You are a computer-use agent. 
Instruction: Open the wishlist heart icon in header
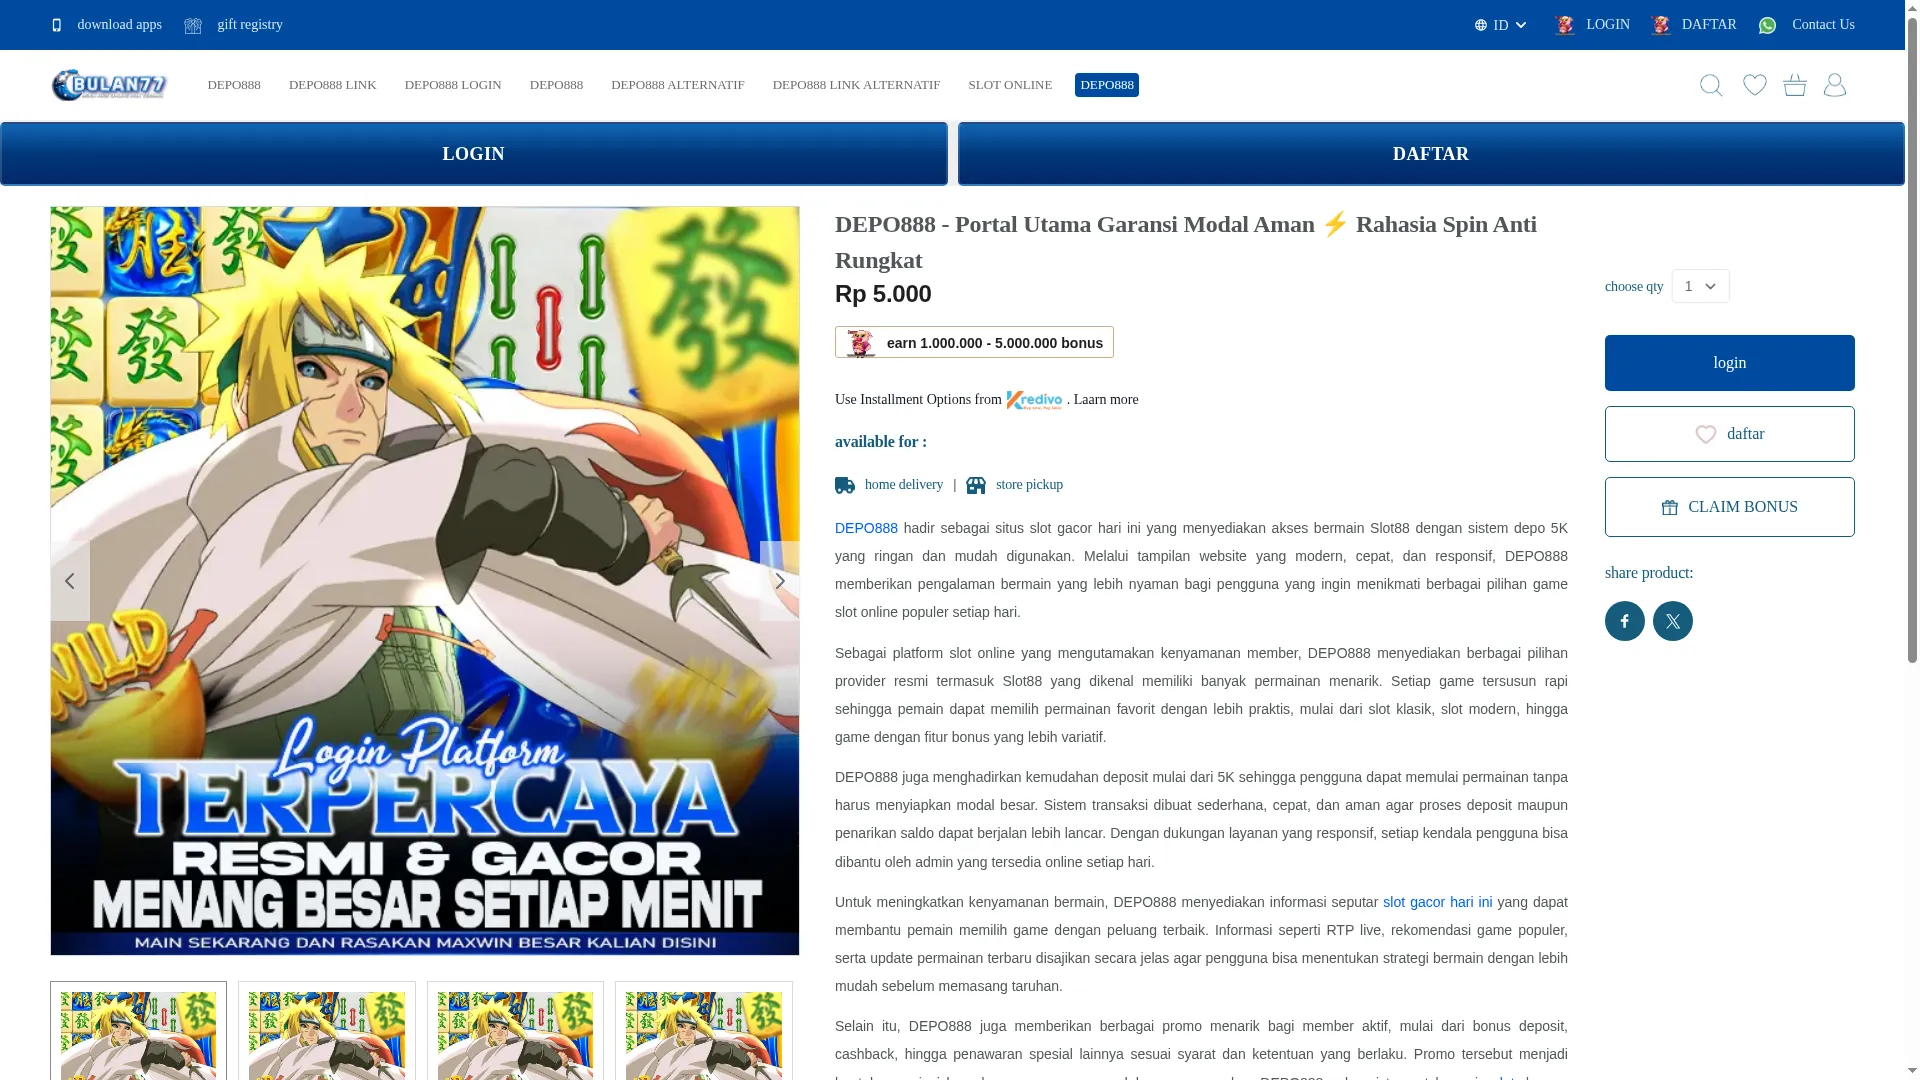pos(1755,85)
